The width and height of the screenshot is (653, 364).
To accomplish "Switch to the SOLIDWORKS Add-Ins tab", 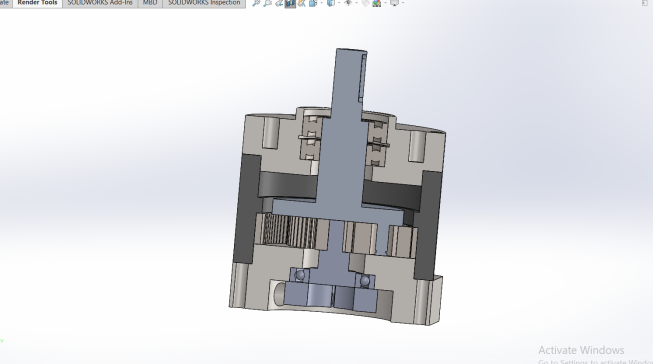I will point(100,3).
